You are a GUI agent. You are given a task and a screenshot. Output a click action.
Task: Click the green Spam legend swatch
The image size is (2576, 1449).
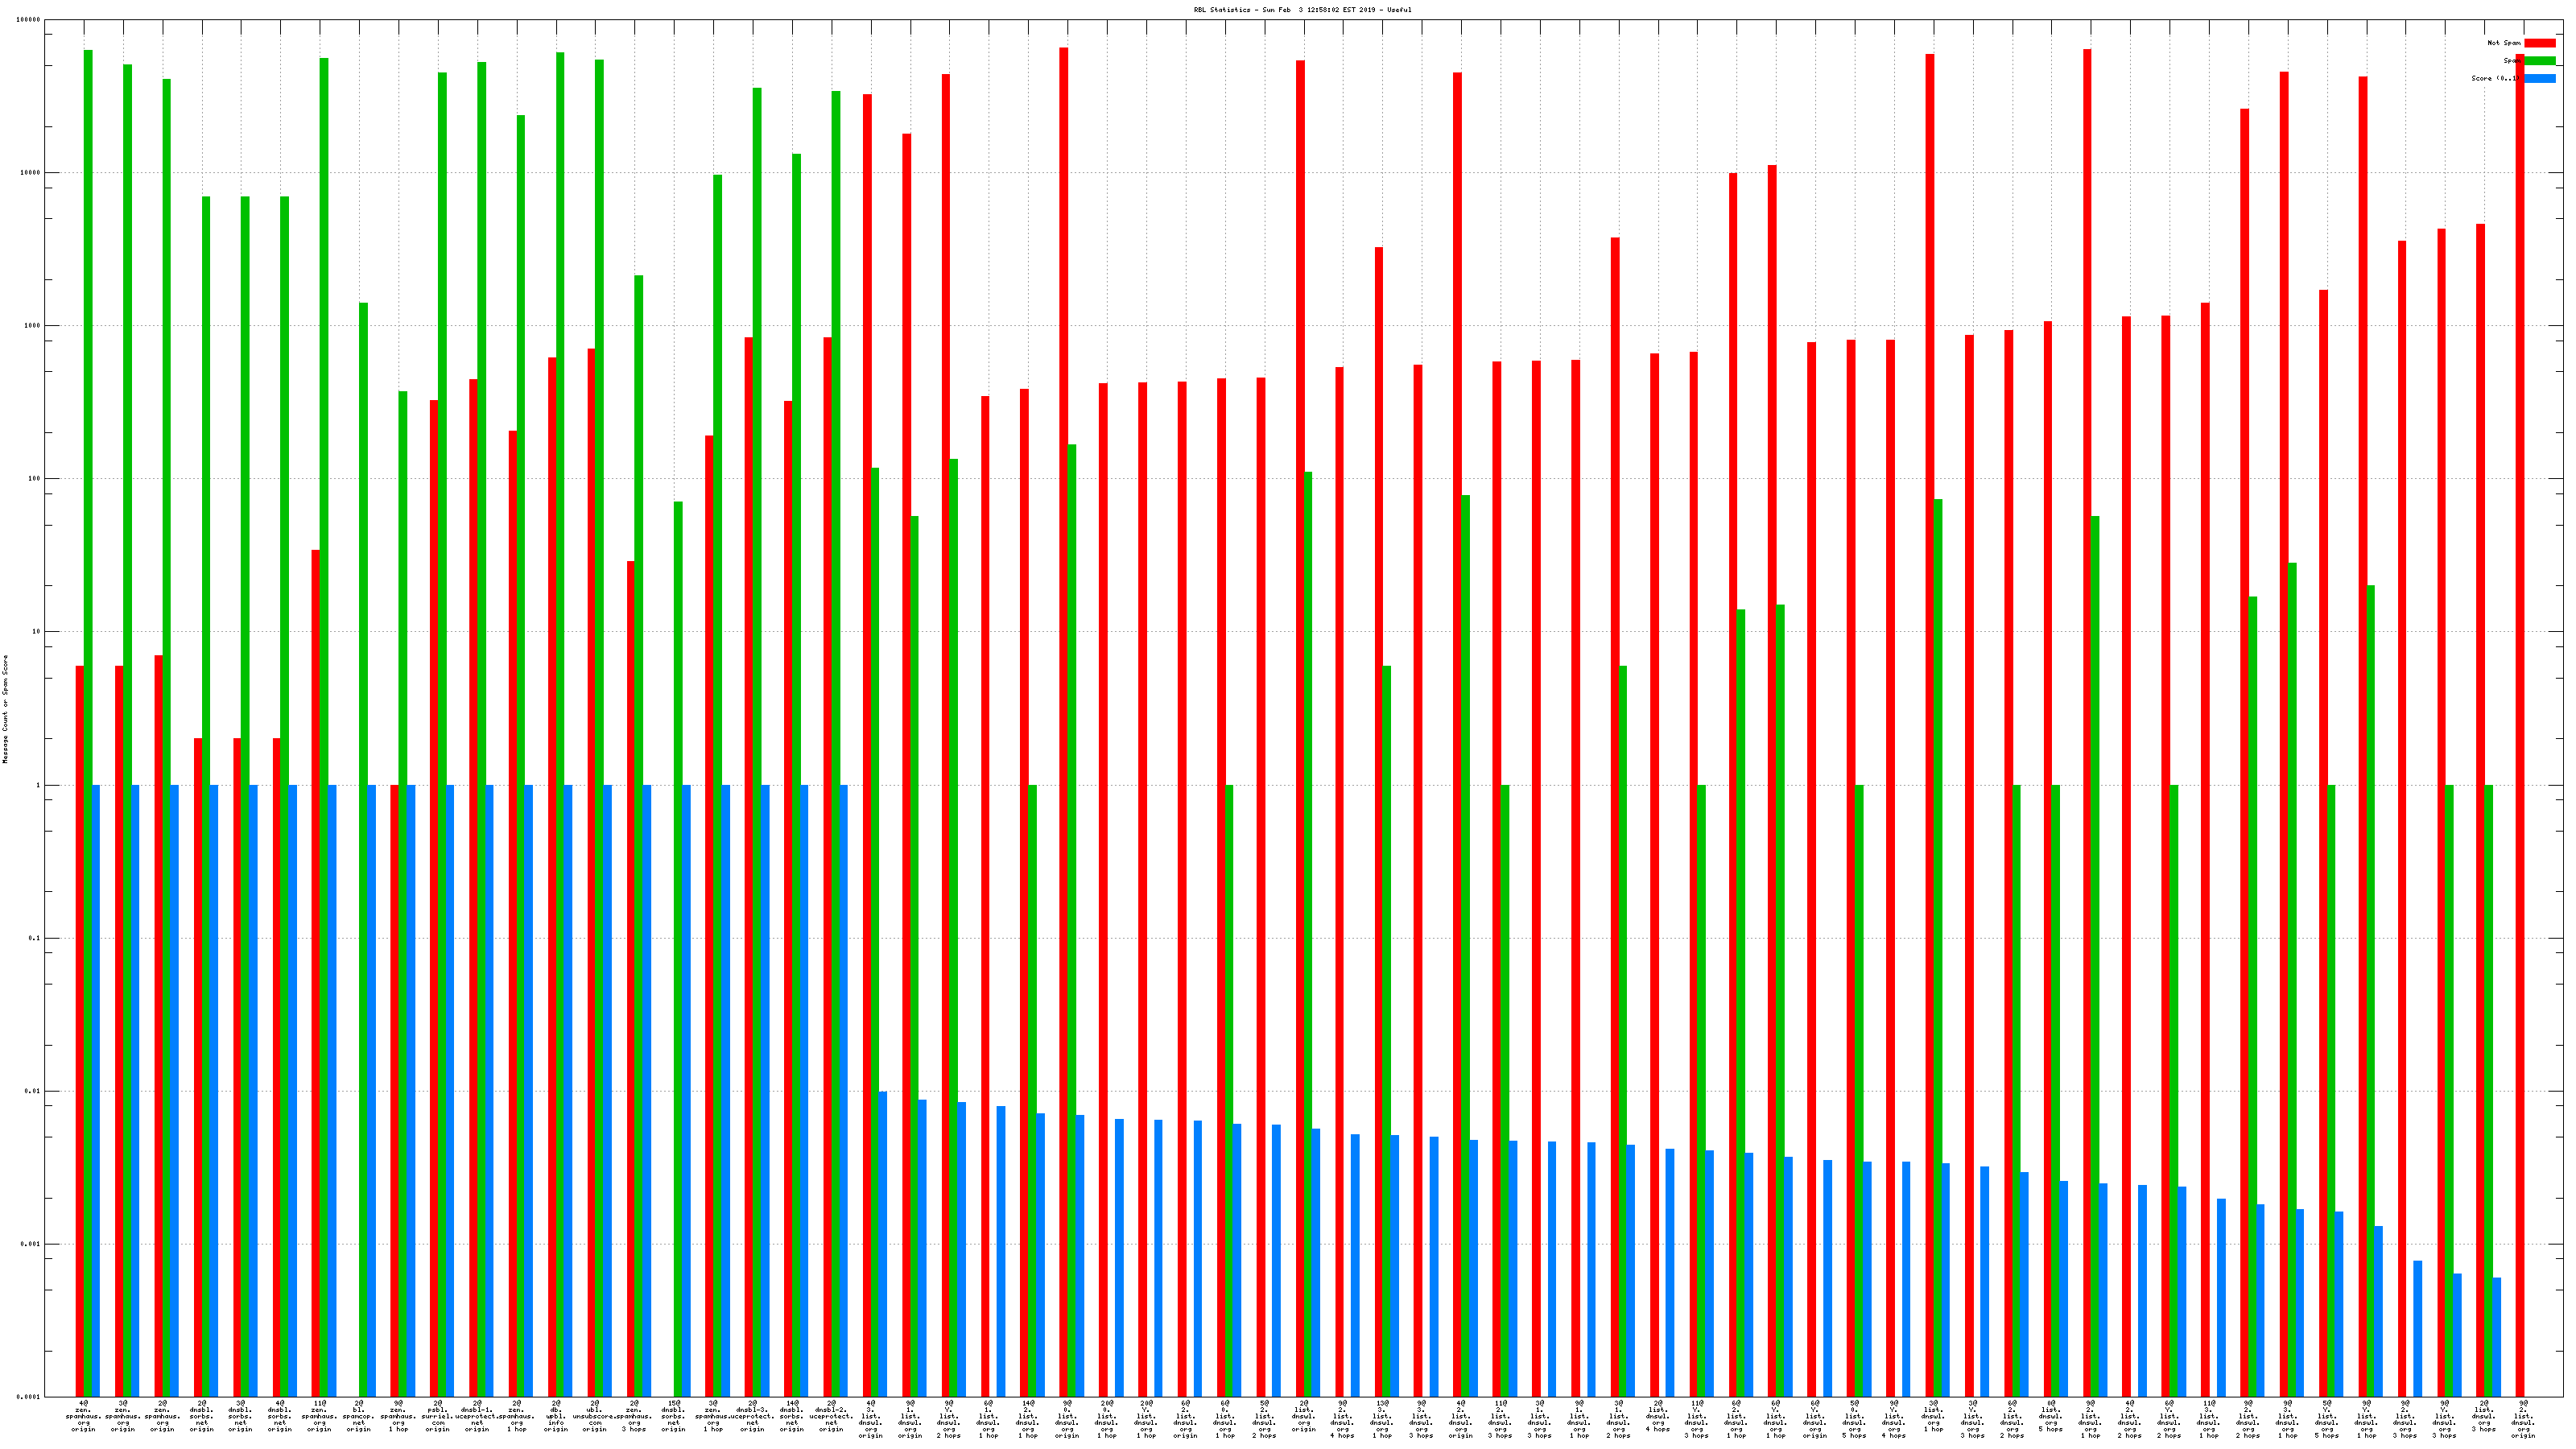(x=2539, y=61)
